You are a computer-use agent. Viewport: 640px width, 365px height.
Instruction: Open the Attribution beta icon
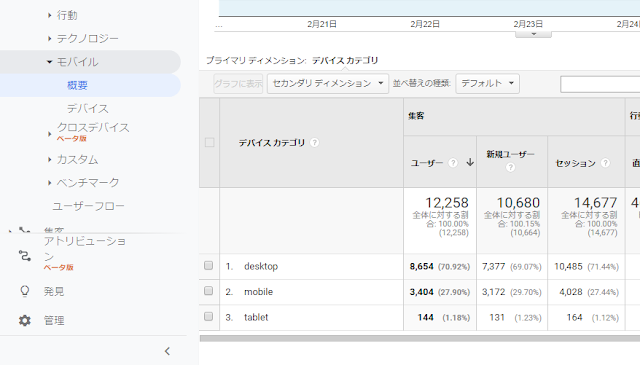tap(24, 256)
